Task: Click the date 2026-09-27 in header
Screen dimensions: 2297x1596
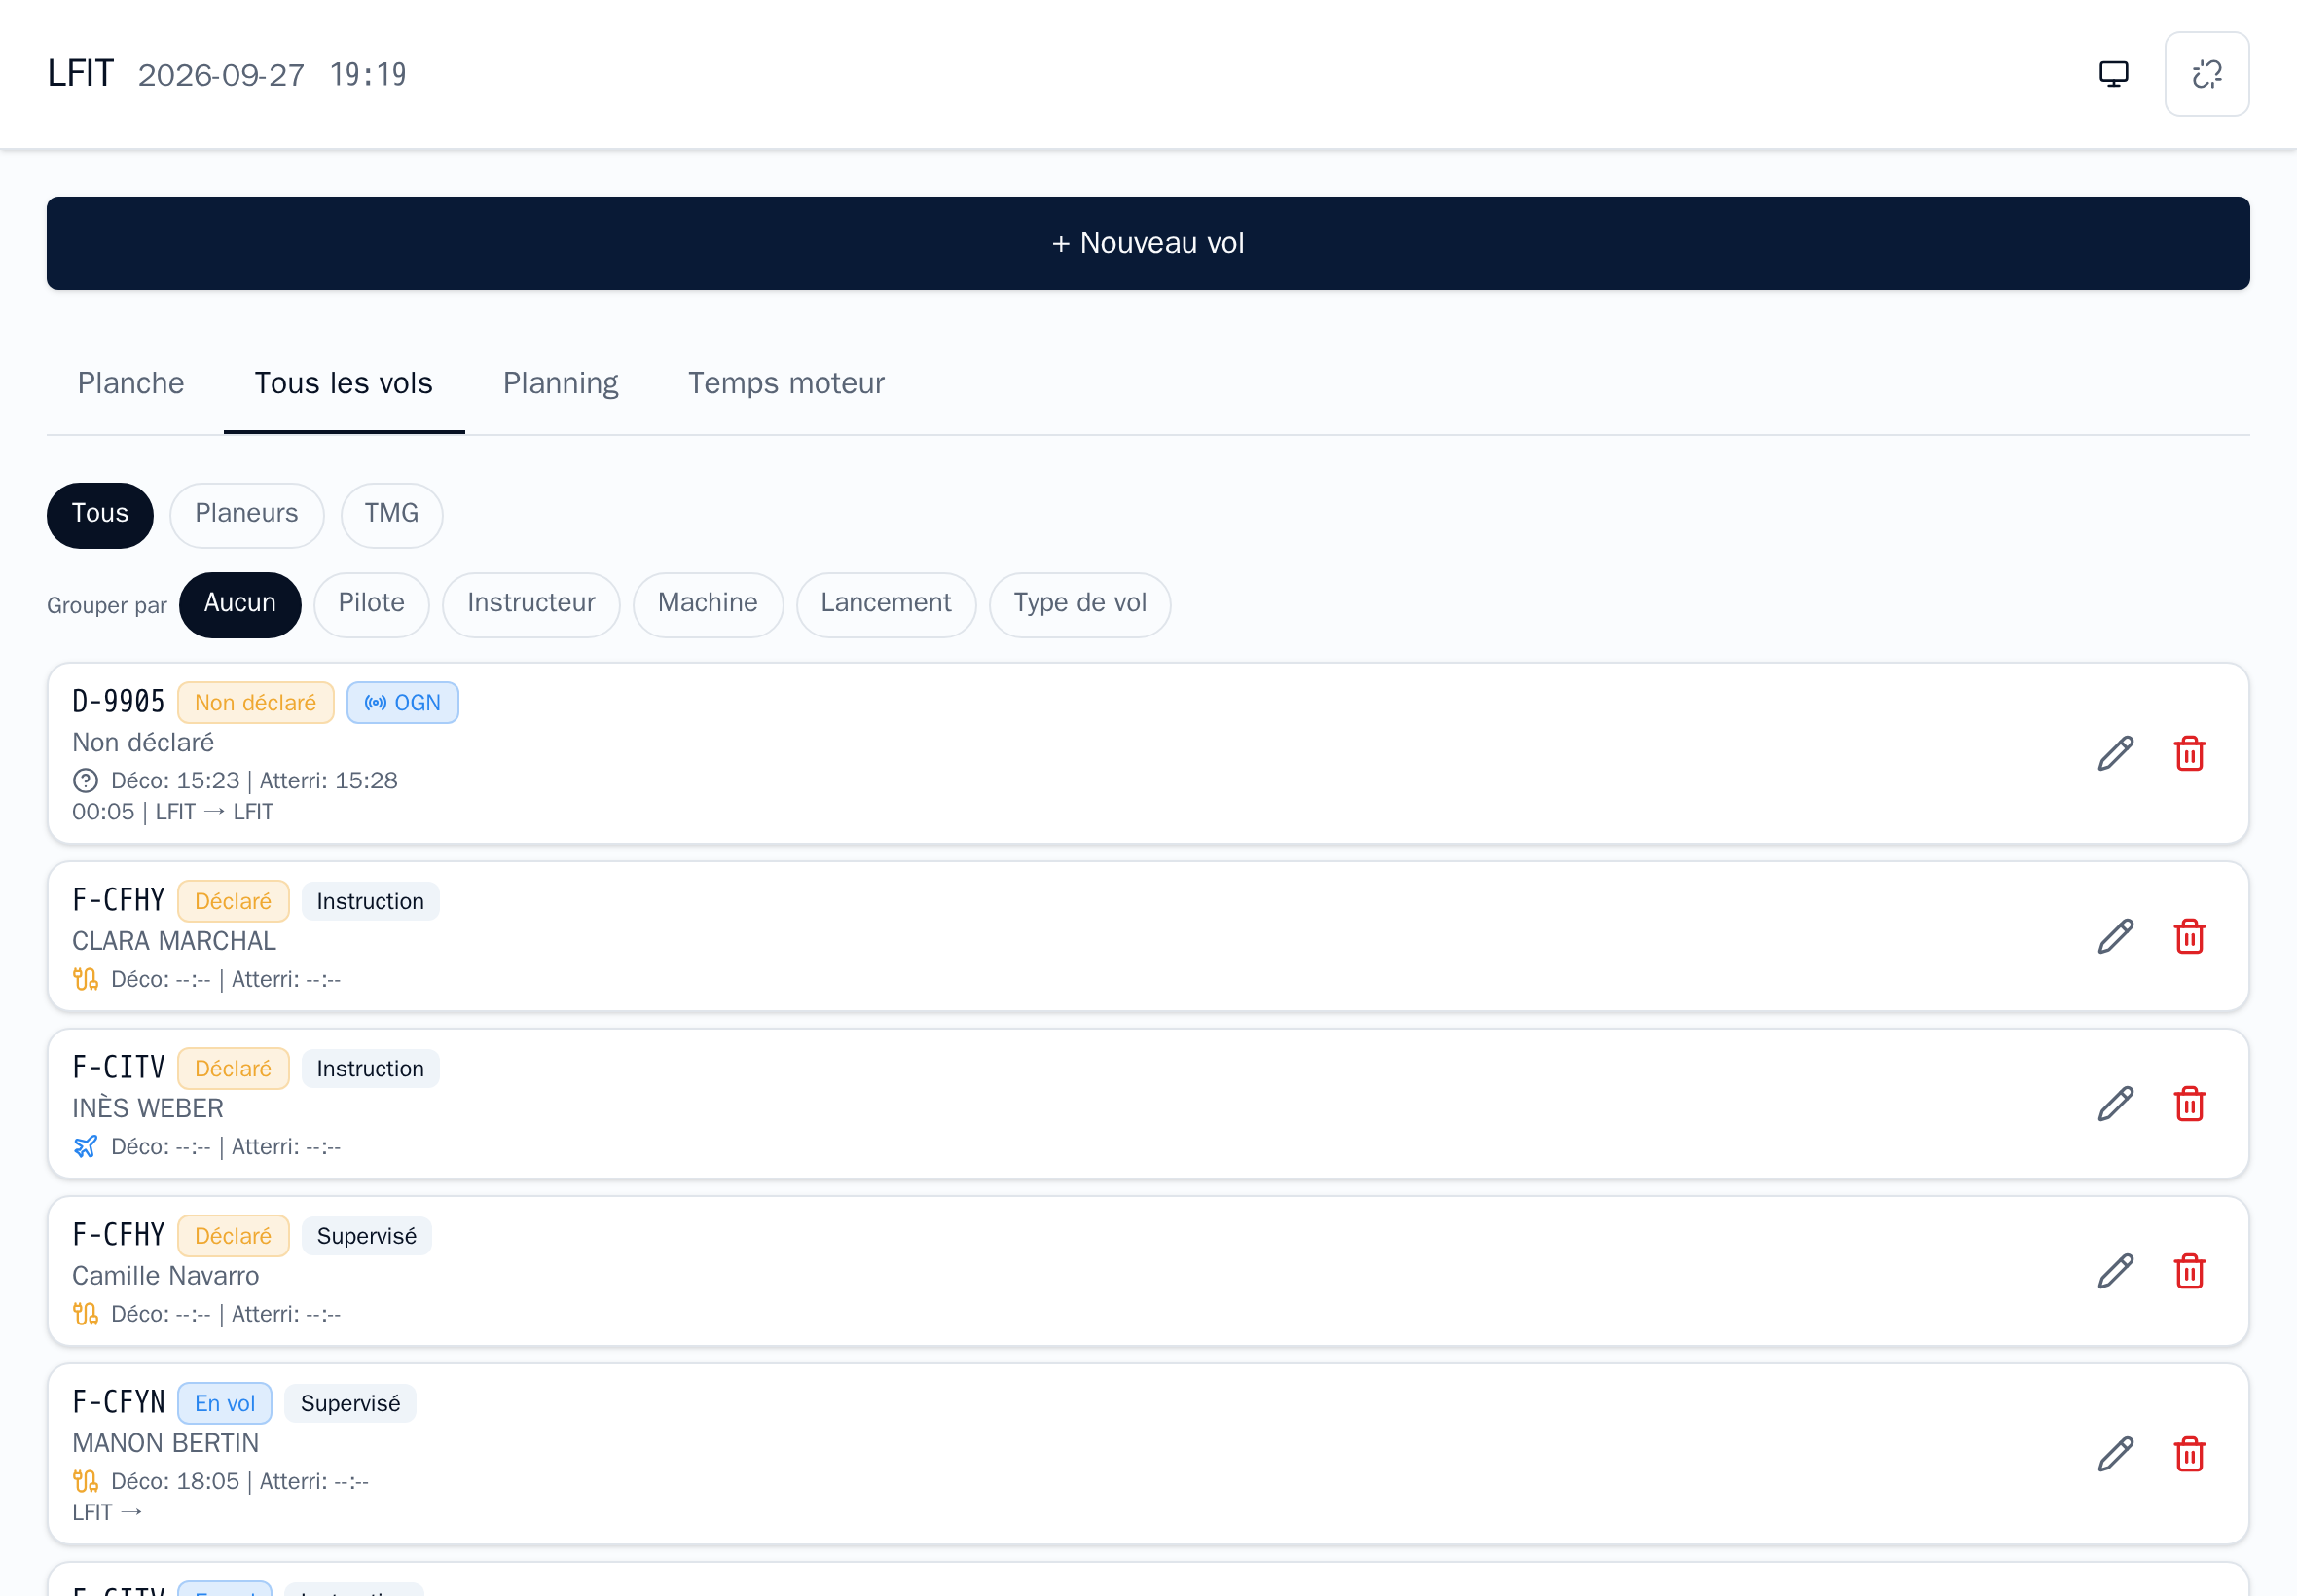Action: point(221,75)
